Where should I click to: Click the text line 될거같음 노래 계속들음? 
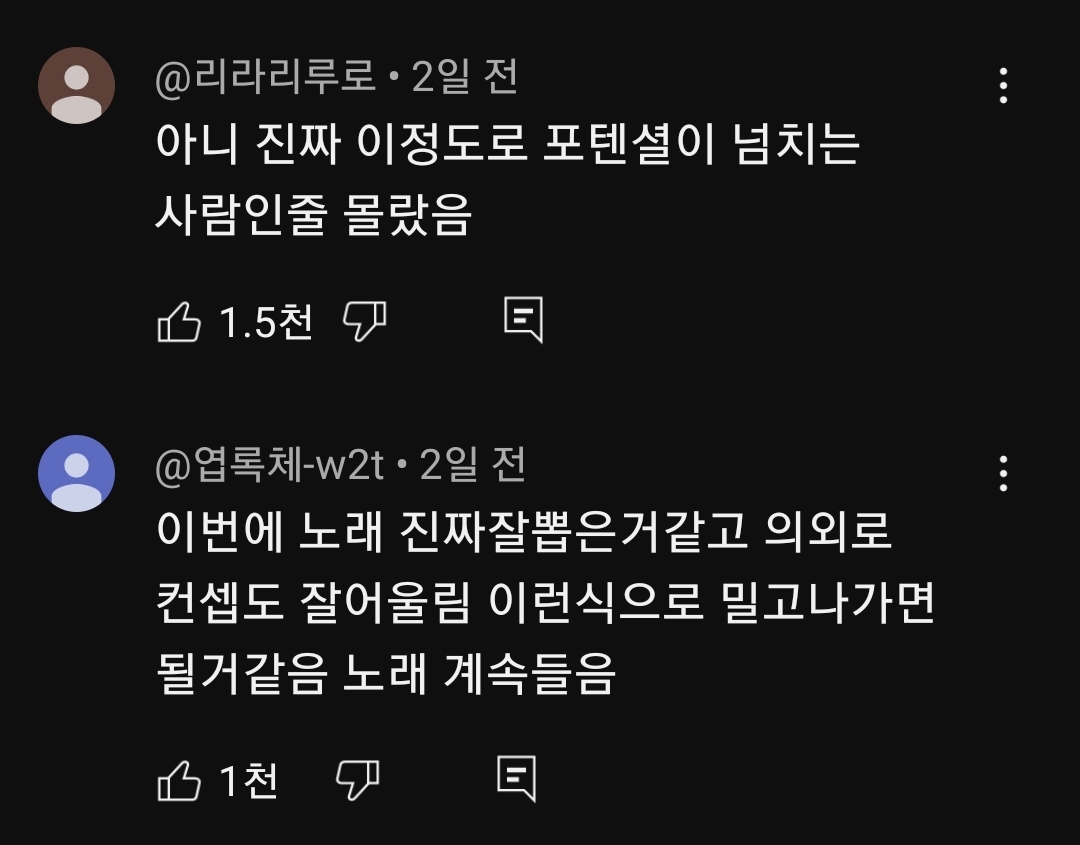click(x=385, y=674)
